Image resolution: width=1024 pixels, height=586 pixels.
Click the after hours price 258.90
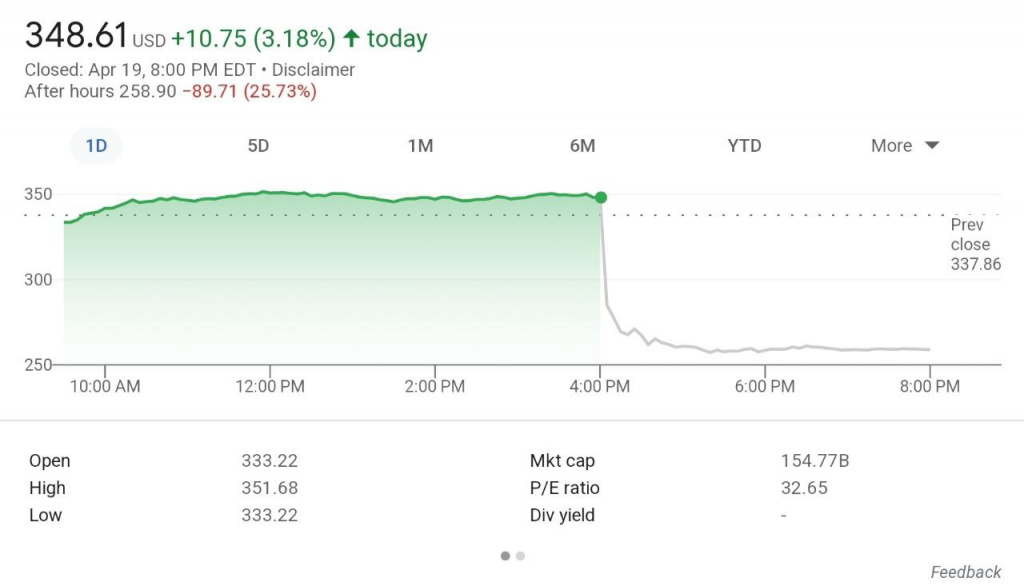148,91
